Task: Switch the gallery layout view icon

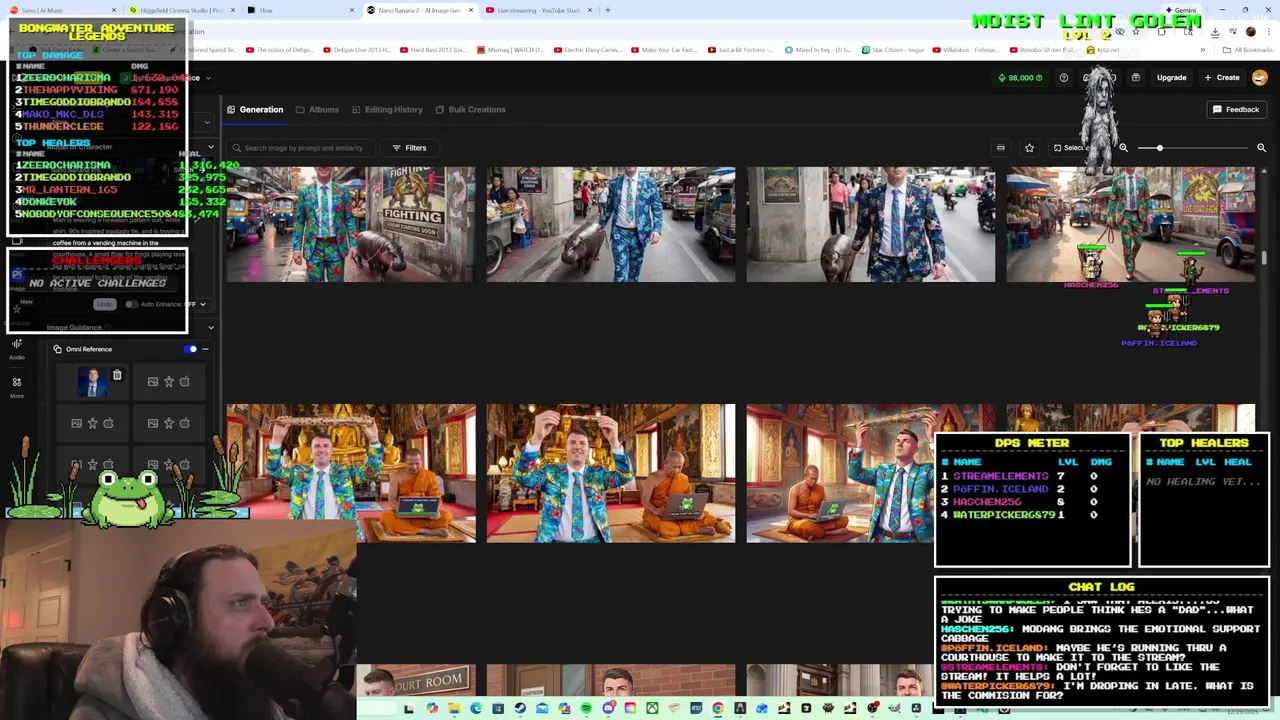Action: (1000, 148)
